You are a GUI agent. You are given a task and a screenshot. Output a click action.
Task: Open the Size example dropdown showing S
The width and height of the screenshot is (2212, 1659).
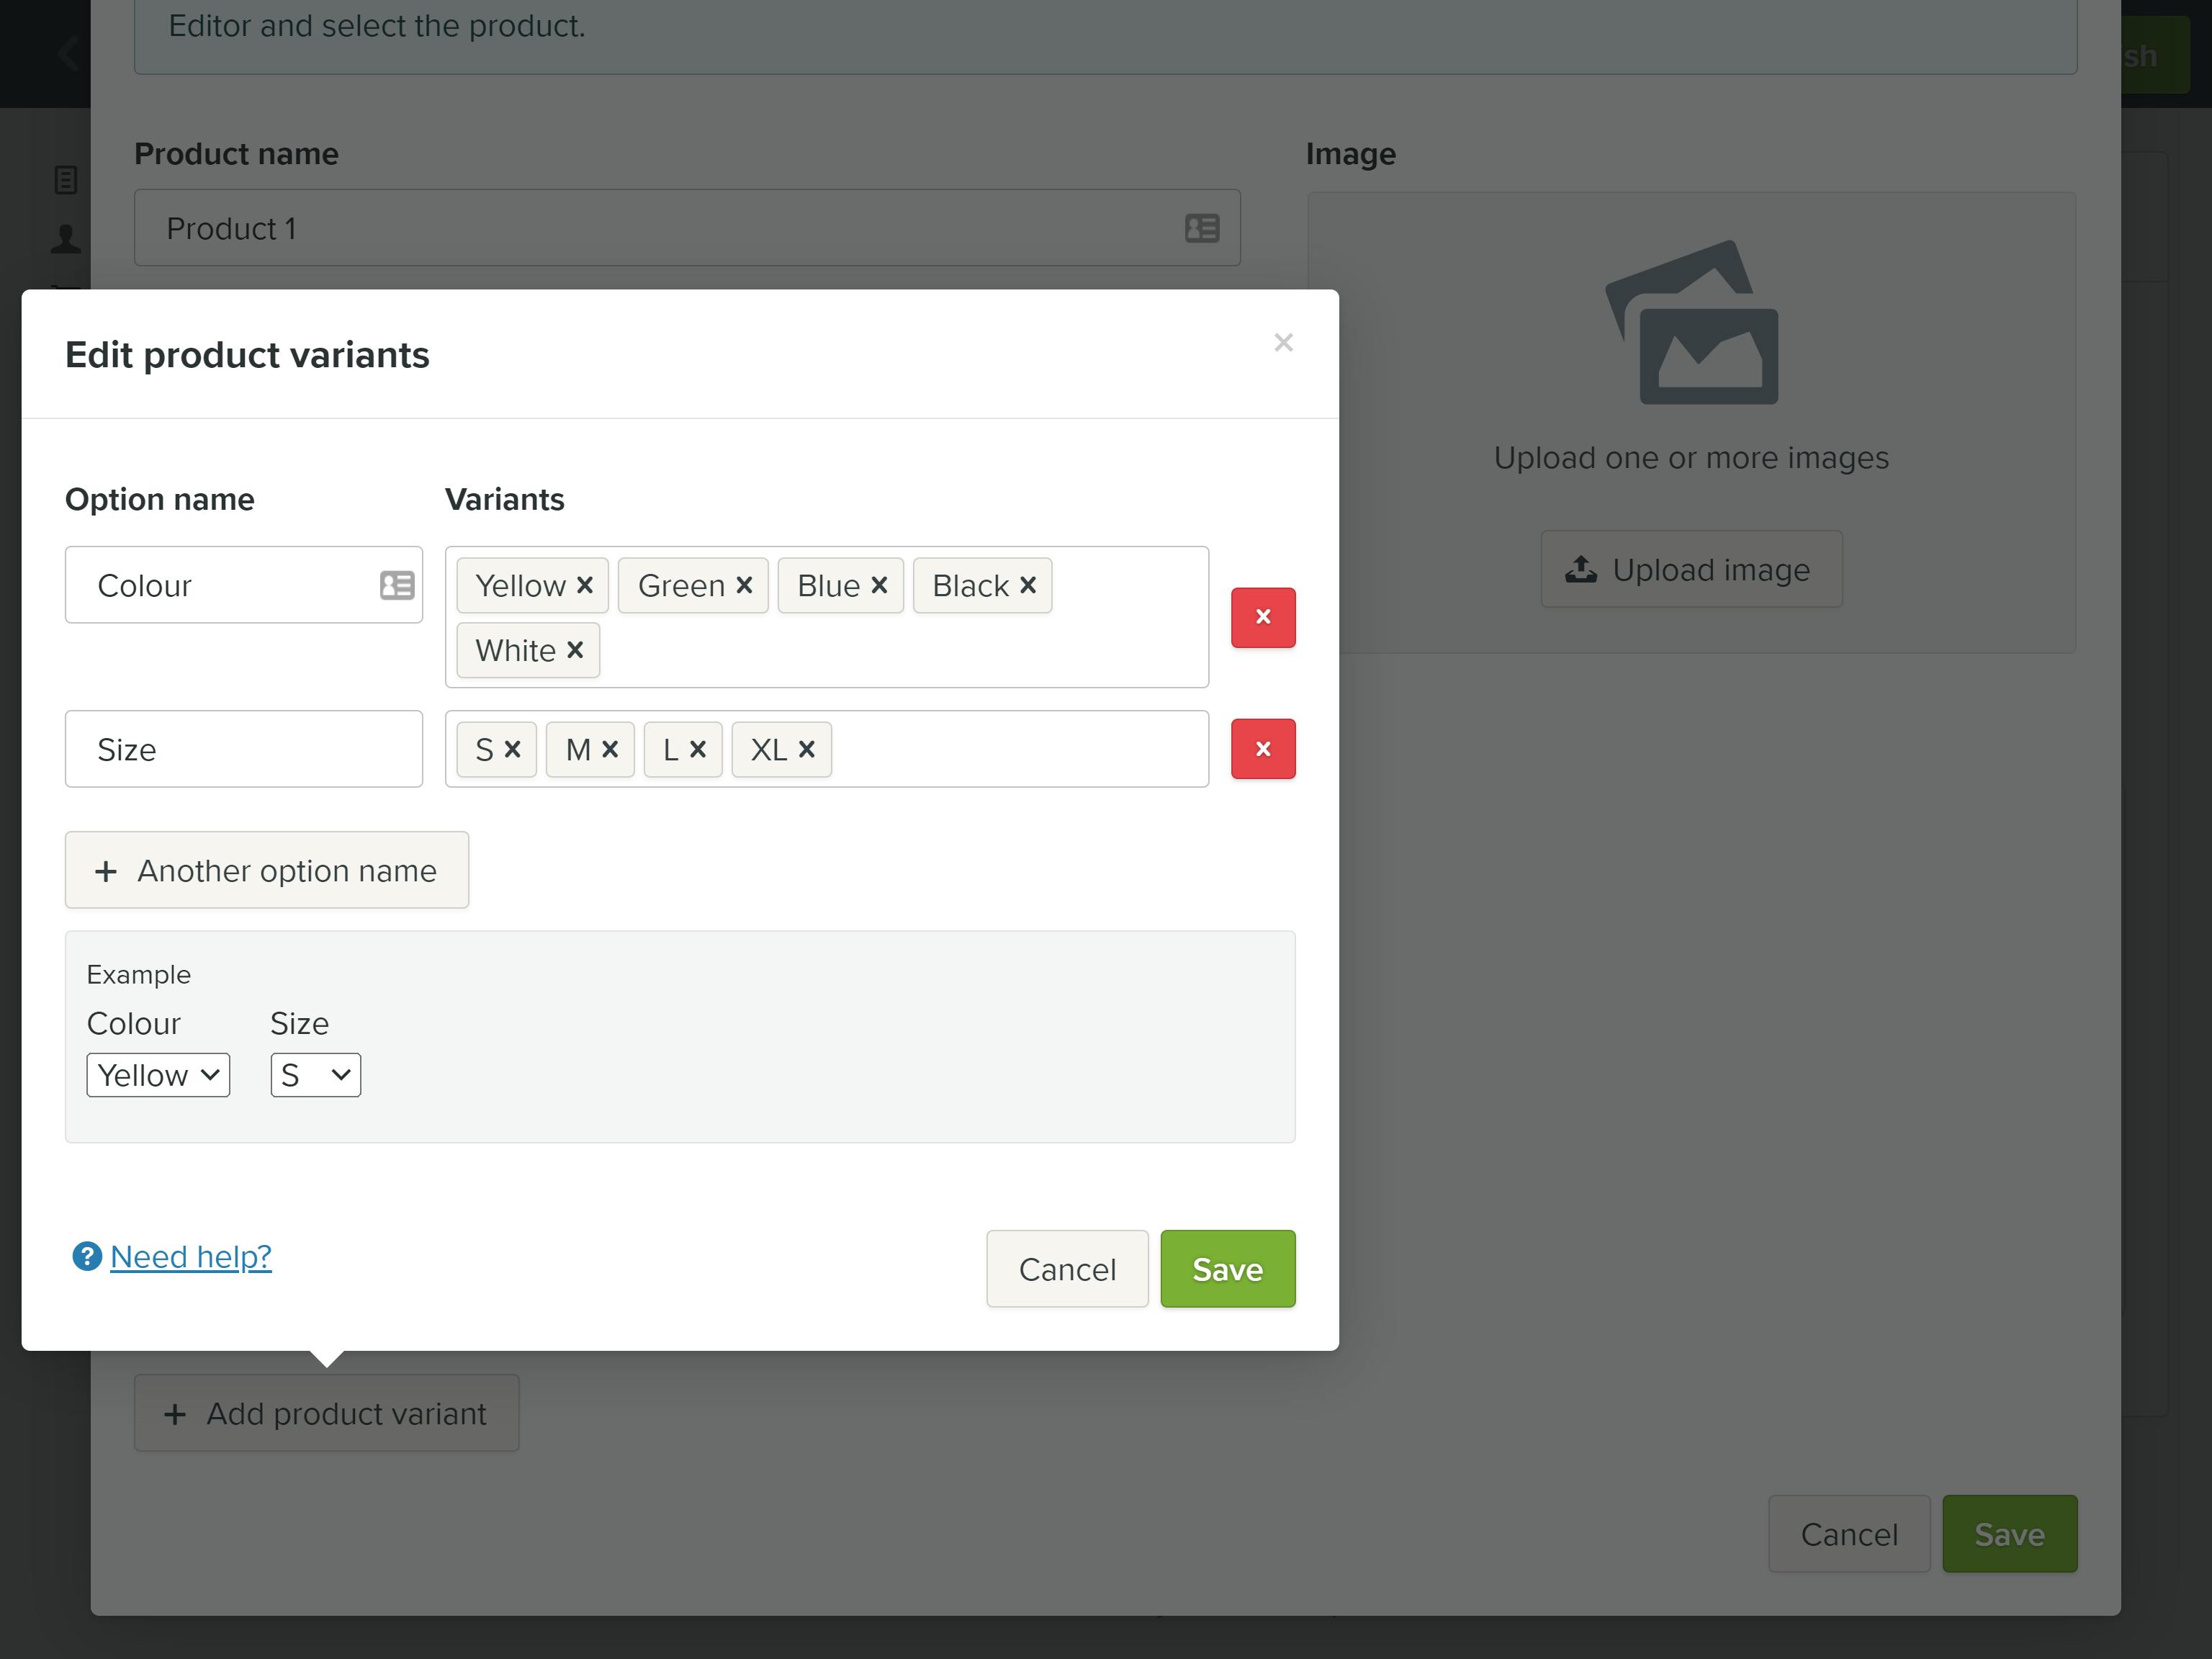click(x=315, y=1074)
